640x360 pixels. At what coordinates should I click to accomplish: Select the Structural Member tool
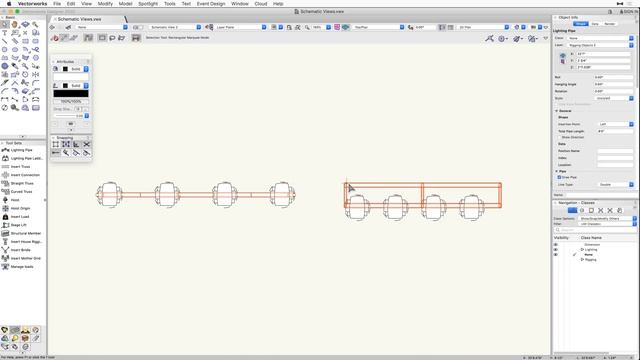click(x=22, y=233)
